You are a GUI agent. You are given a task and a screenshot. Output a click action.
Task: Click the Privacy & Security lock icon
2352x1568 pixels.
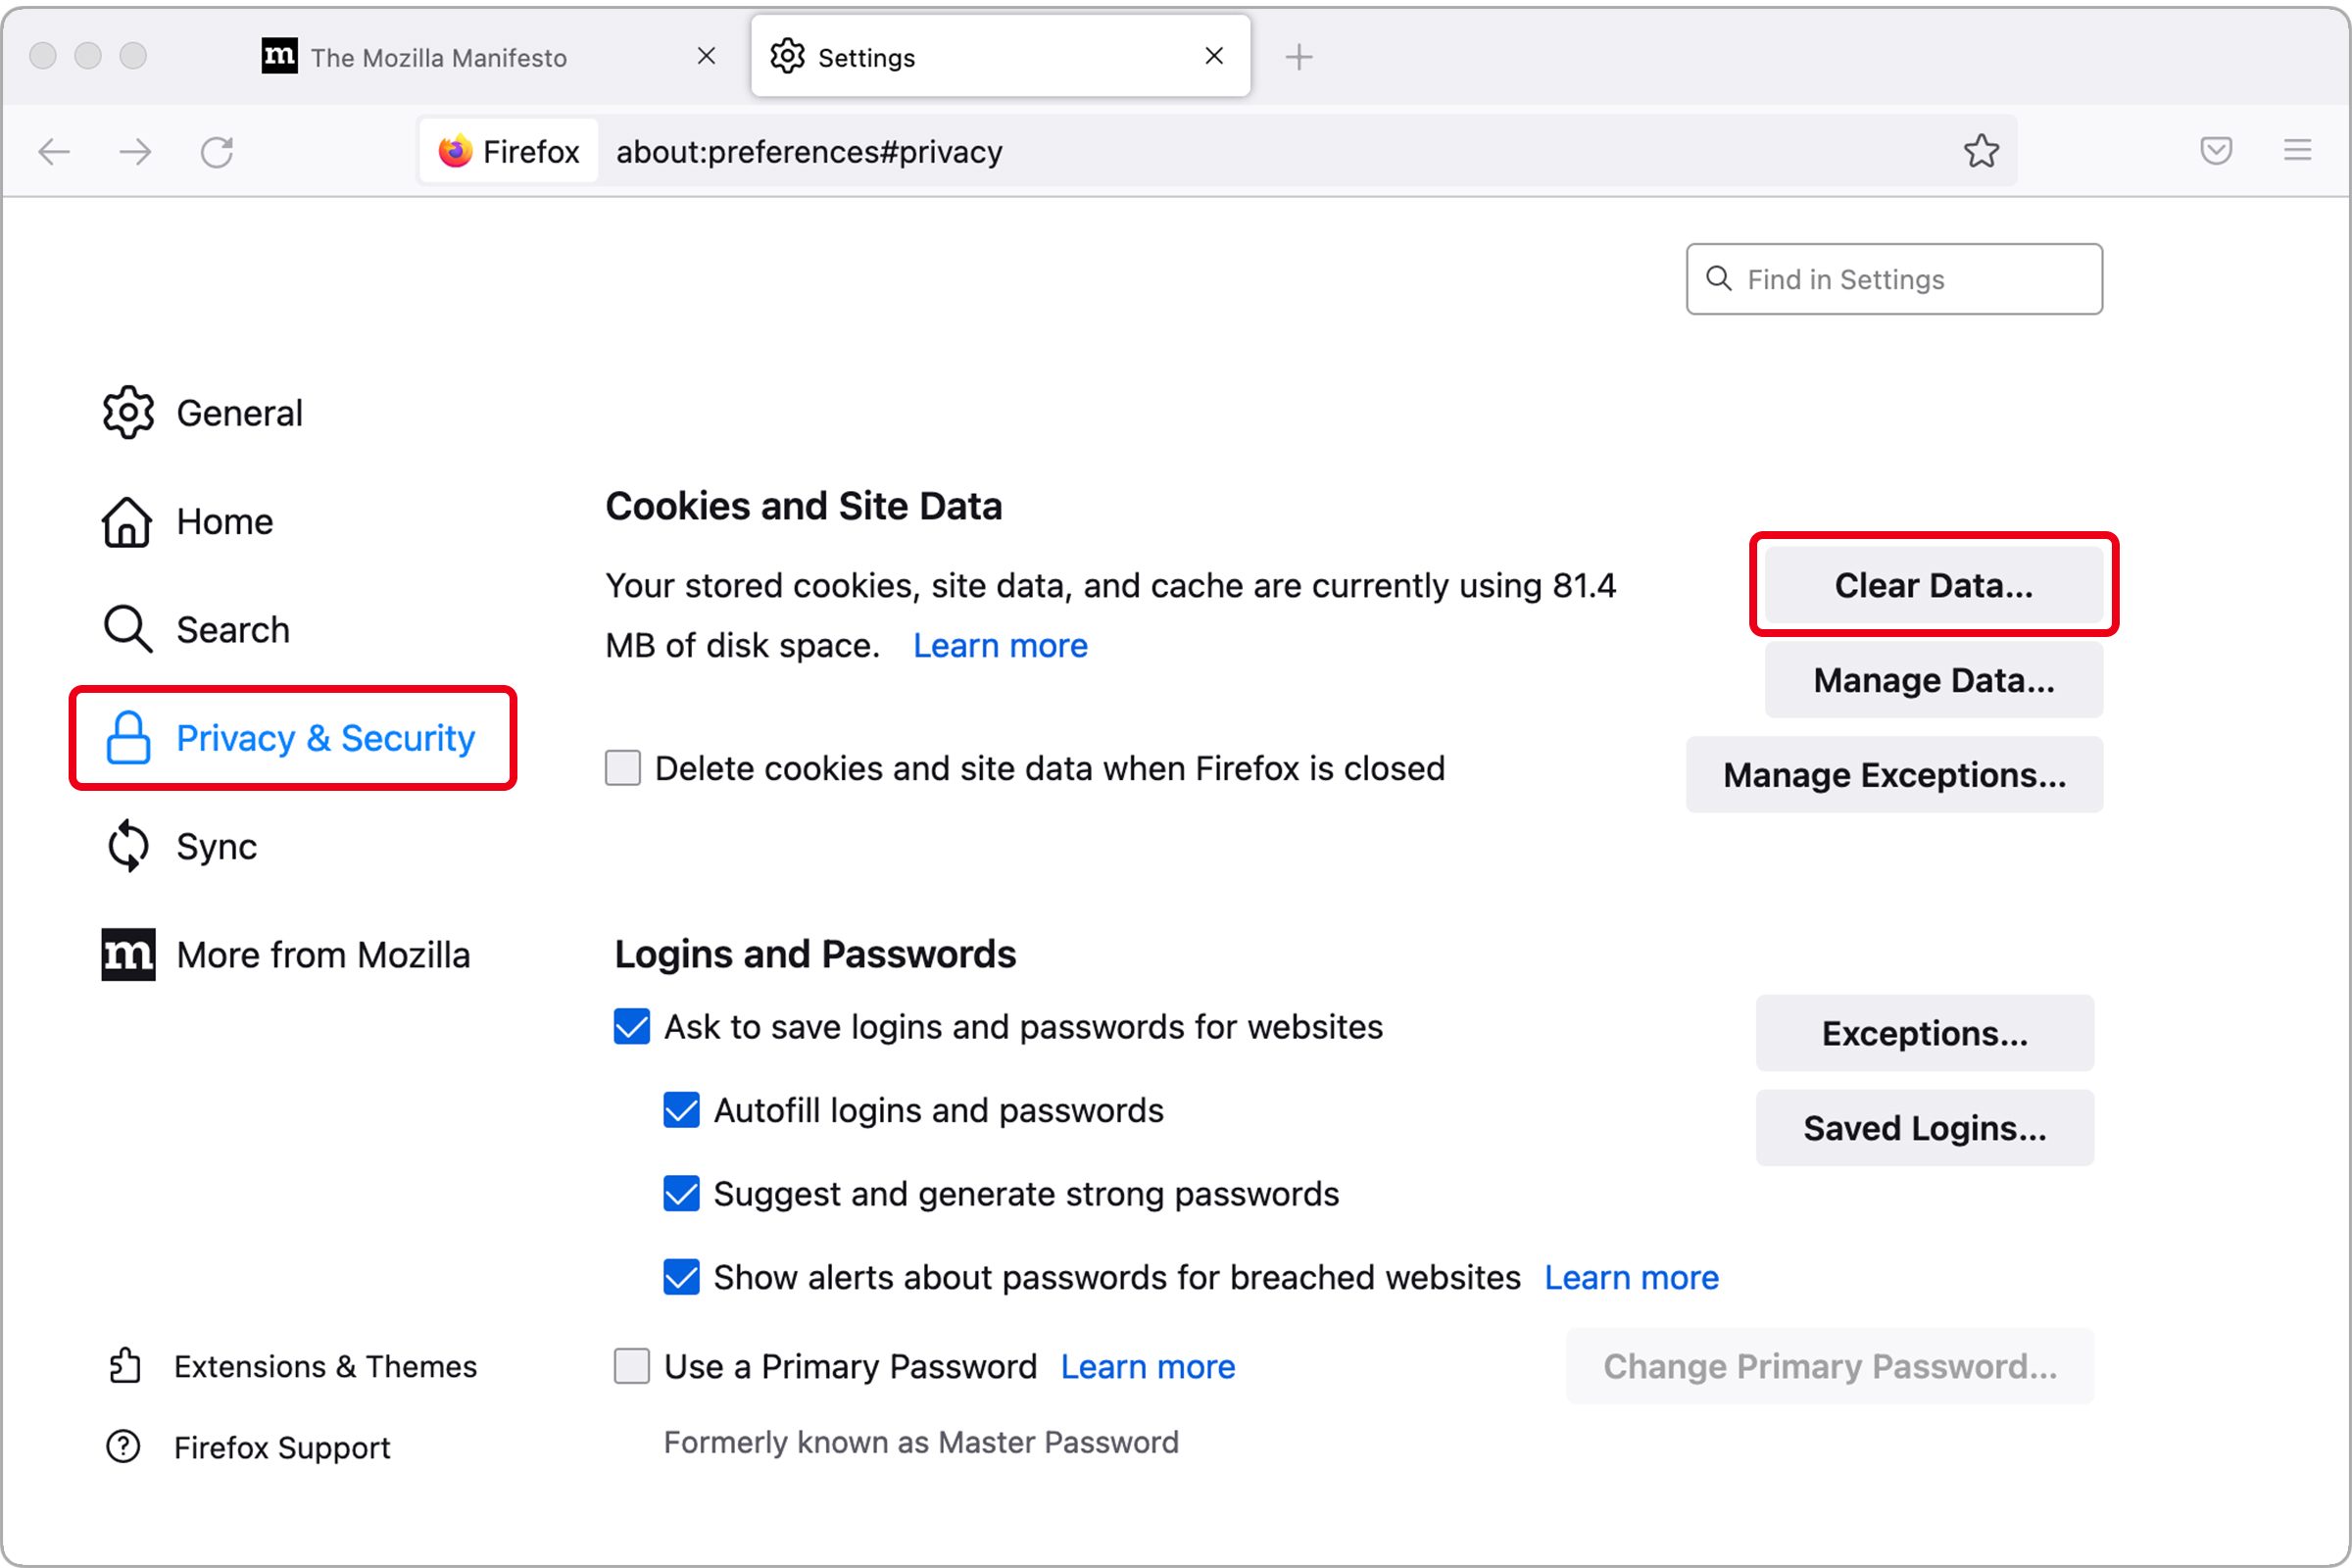click(127, 738)
